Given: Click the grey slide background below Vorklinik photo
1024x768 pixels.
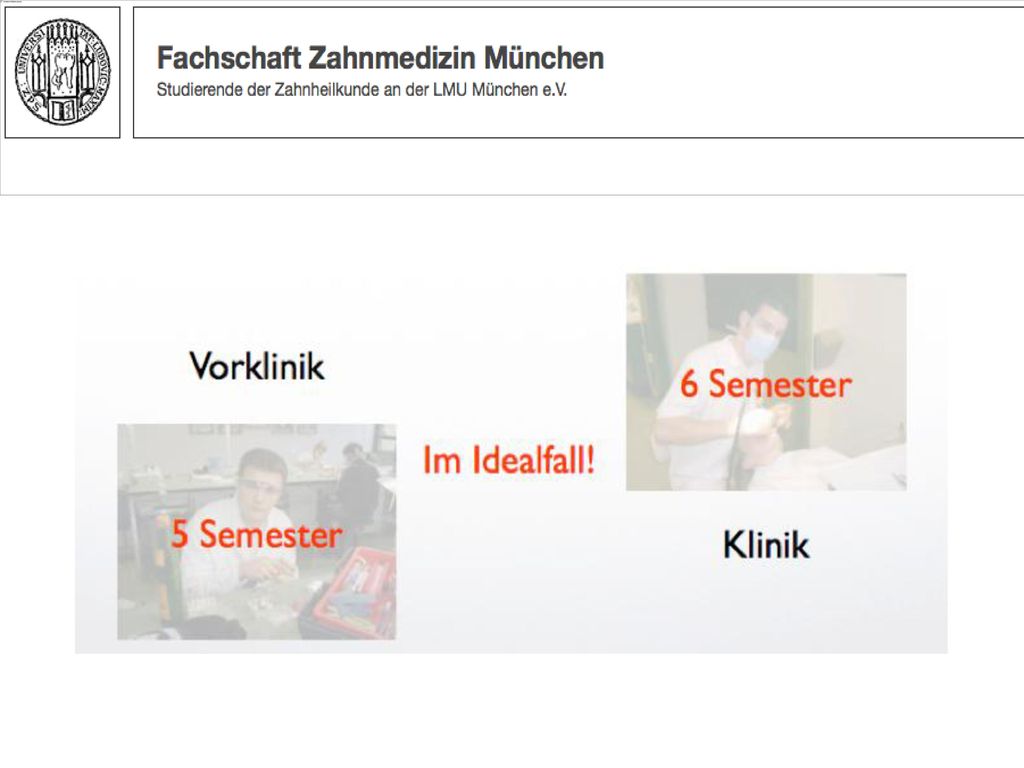Looking at the screenshot, I should pos(257,646).
